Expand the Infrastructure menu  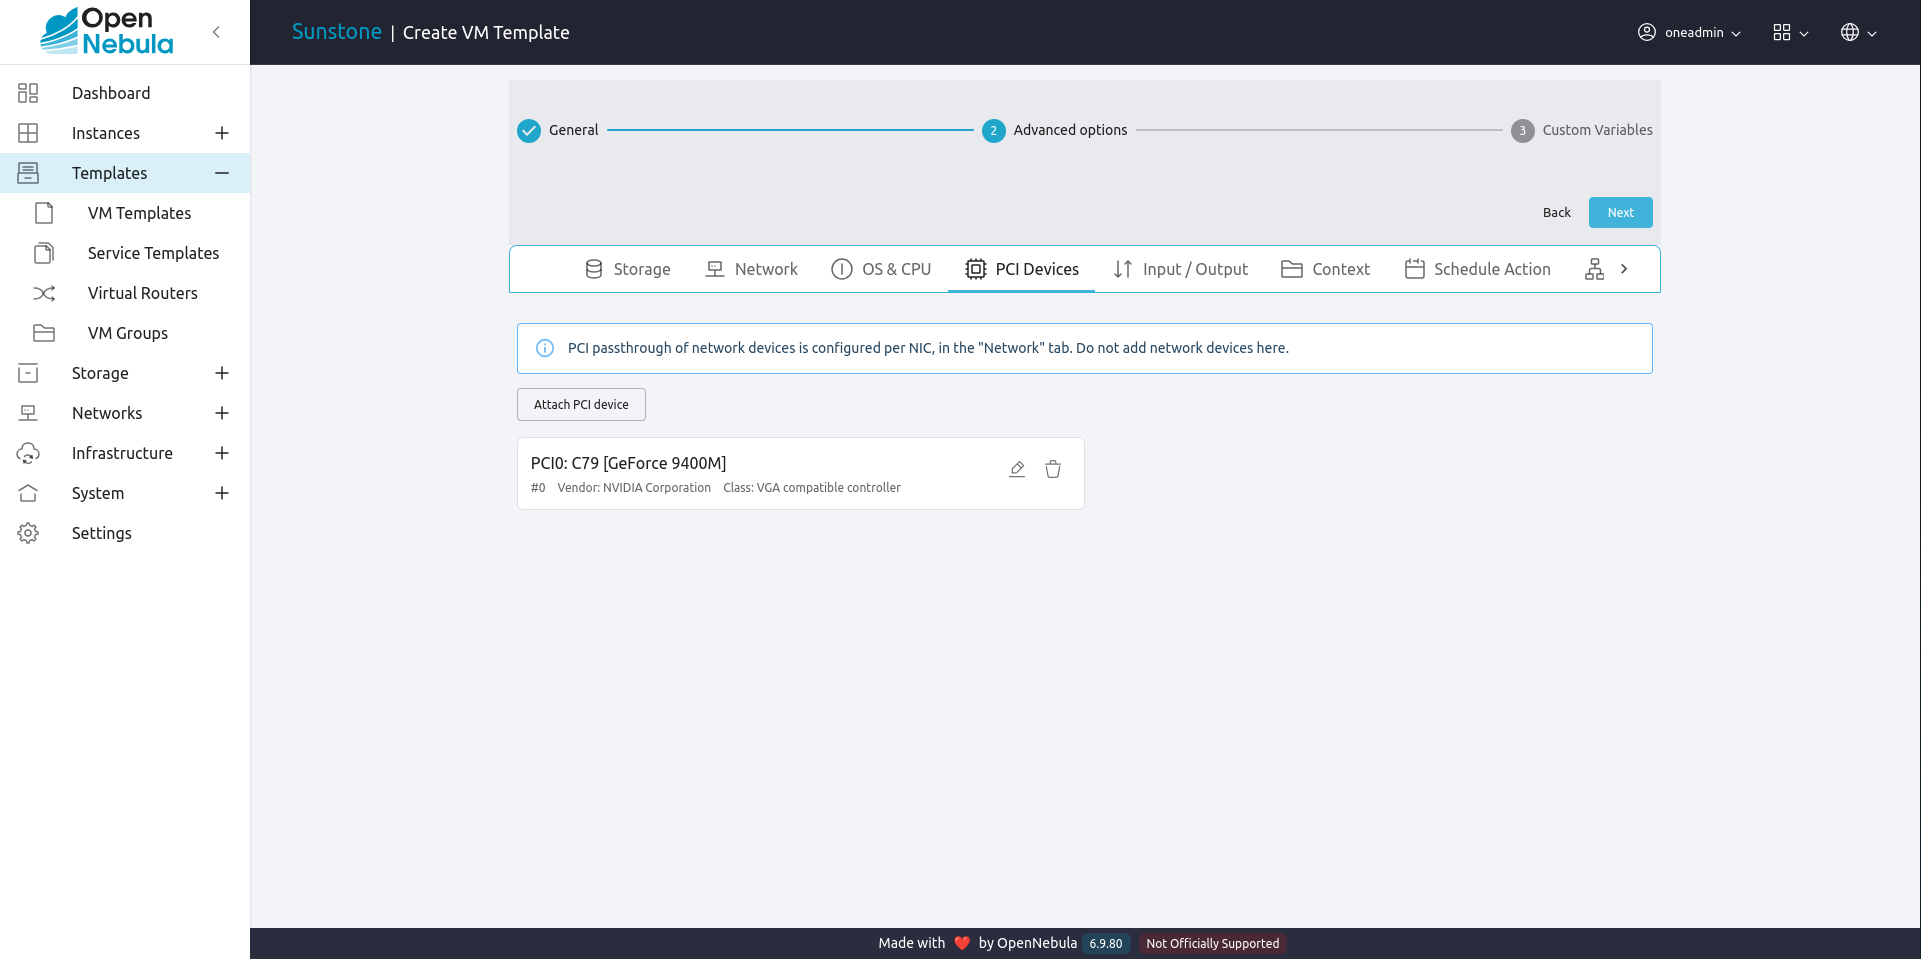click(222, 453)
